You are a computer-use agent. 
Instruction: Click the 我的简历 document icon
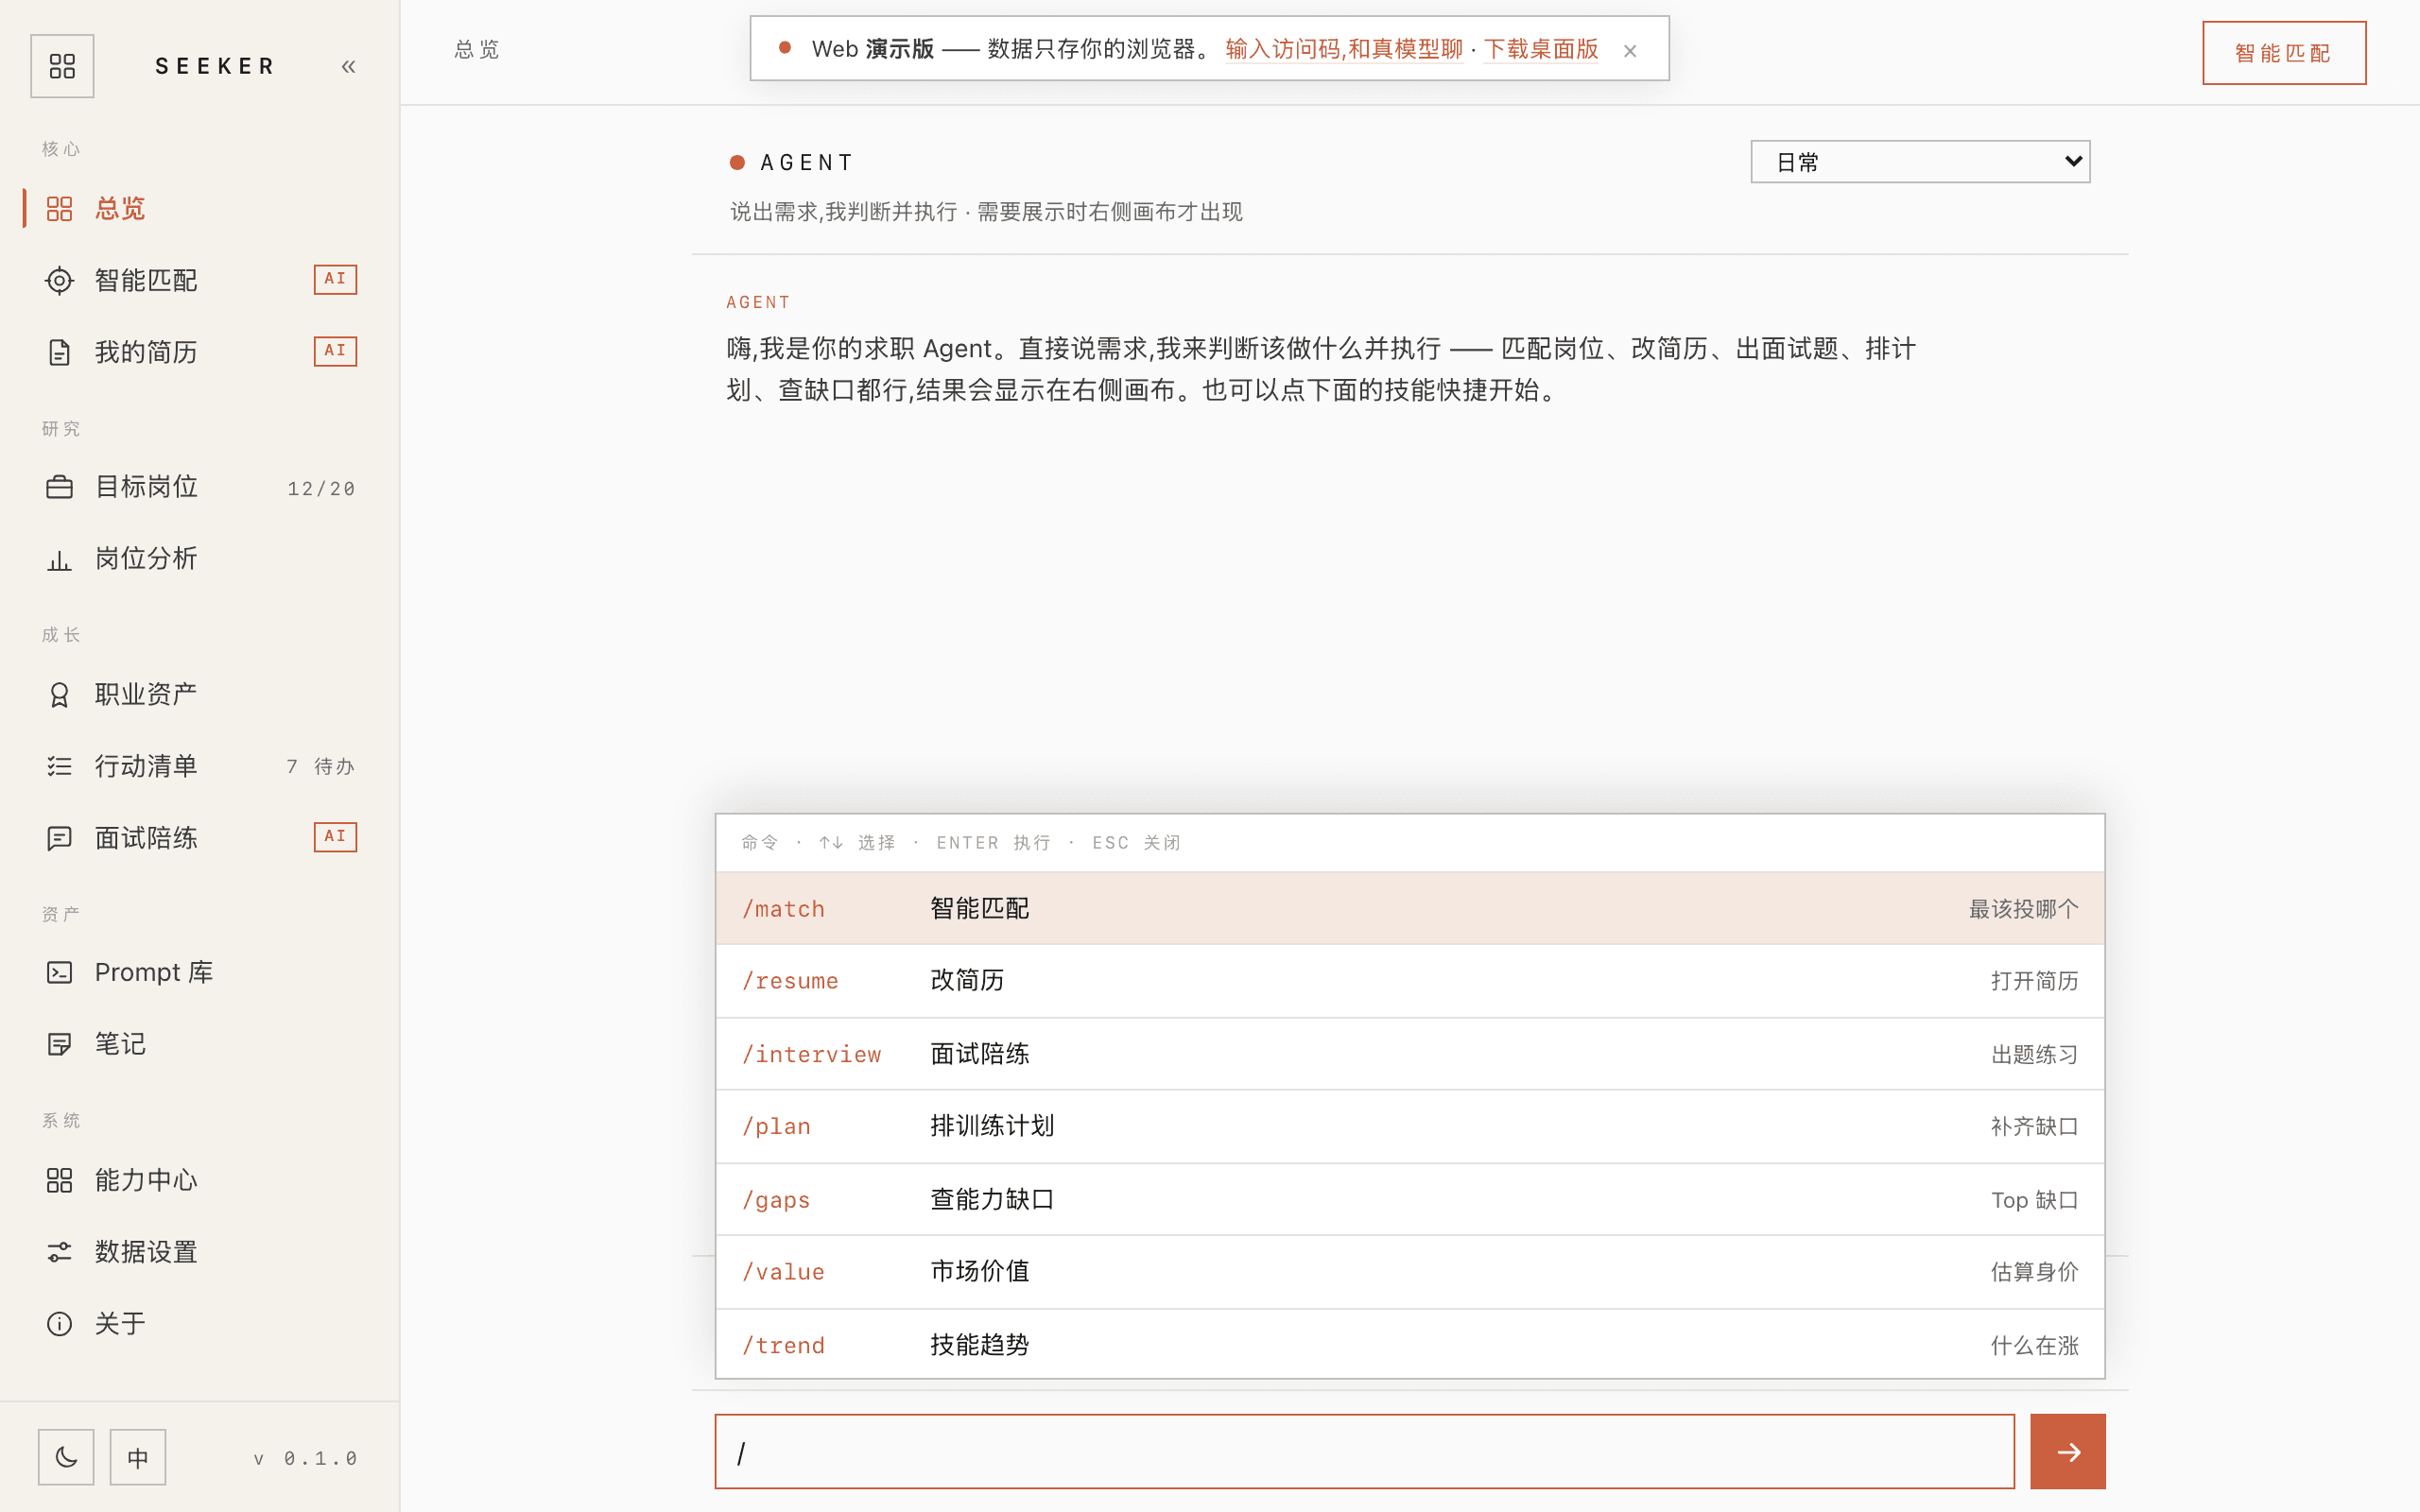[59, 353]
